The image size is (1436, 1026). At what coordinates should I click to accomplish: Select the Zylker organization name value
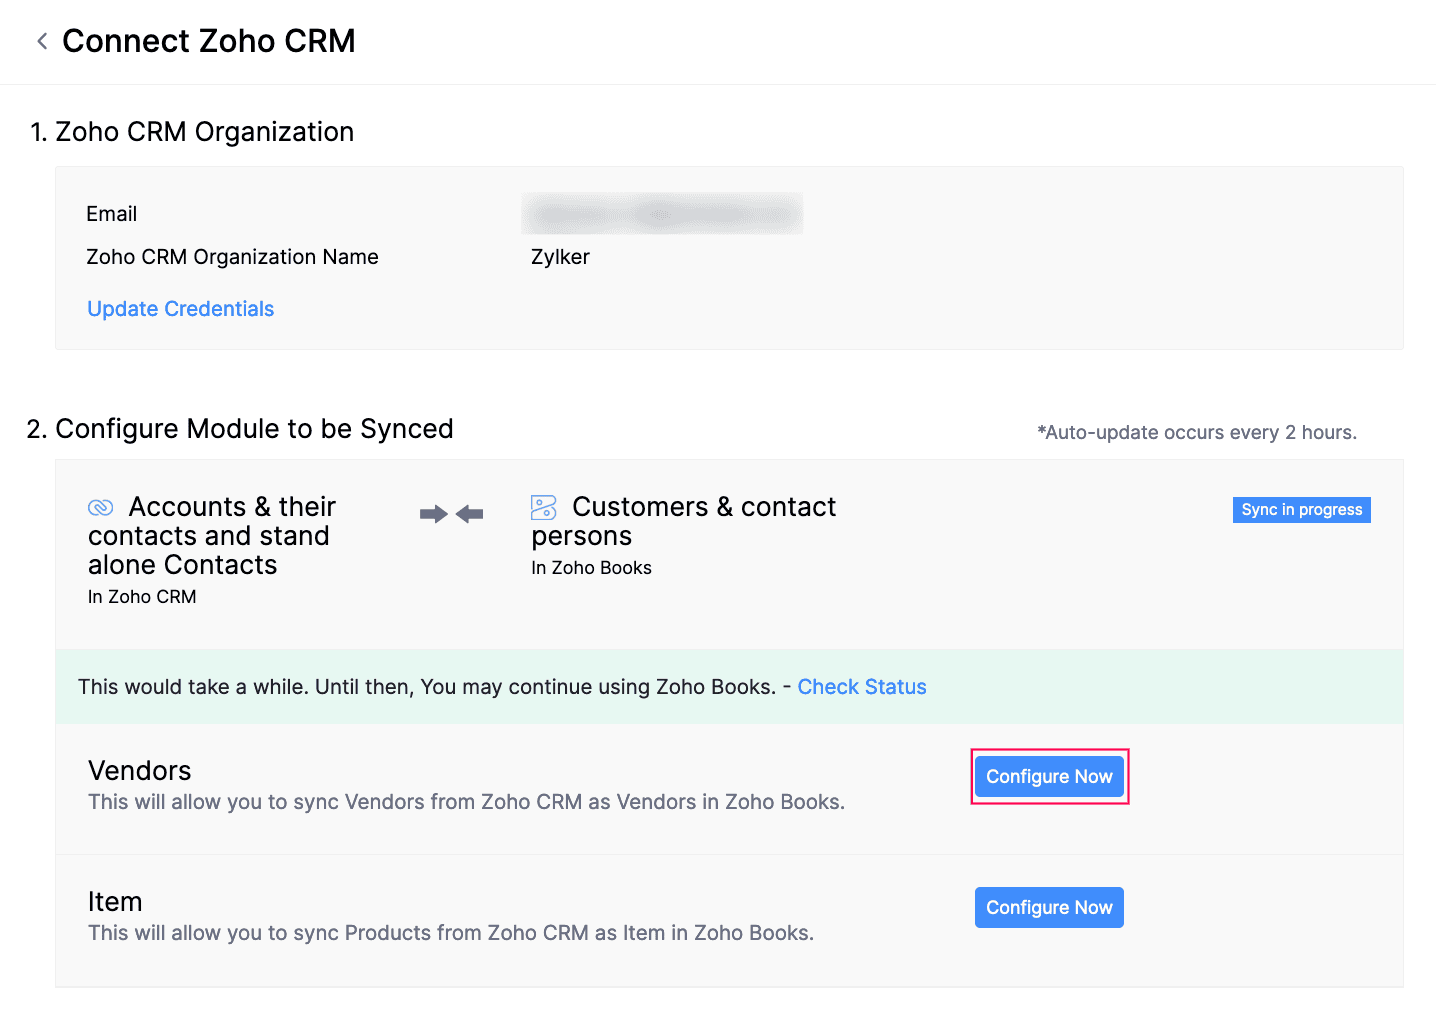pos(560,257)
